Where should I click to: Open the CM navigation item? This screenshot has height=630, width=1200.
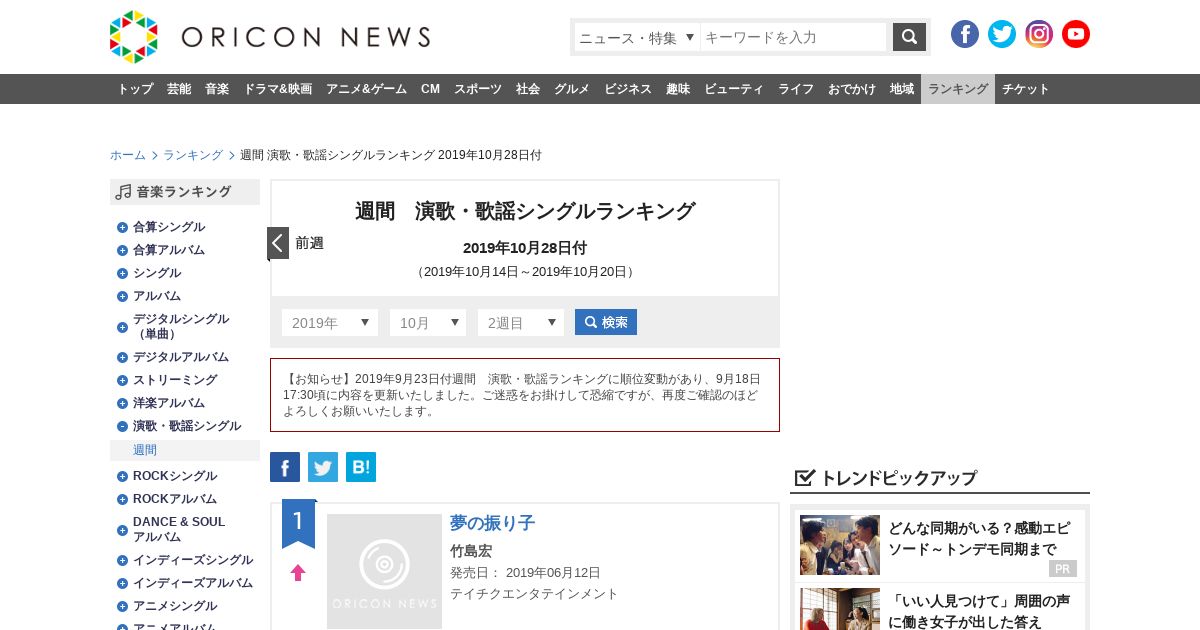(430, 89)
